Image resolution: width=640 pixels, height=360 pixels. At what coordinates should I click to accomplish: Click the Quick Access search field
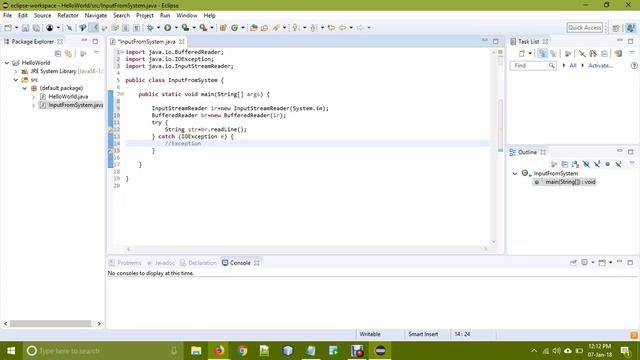[x=584, y=28]
